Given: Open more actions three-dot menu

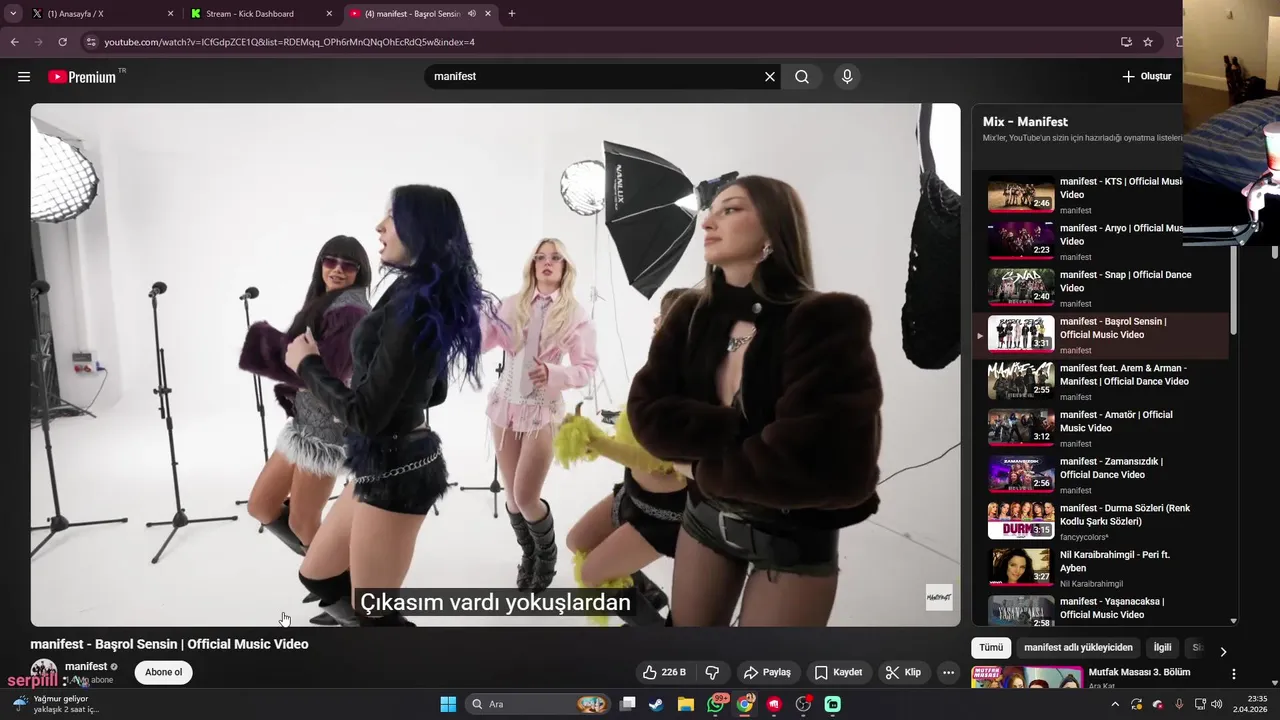Looking at the screenshot, I should point(948,672).
